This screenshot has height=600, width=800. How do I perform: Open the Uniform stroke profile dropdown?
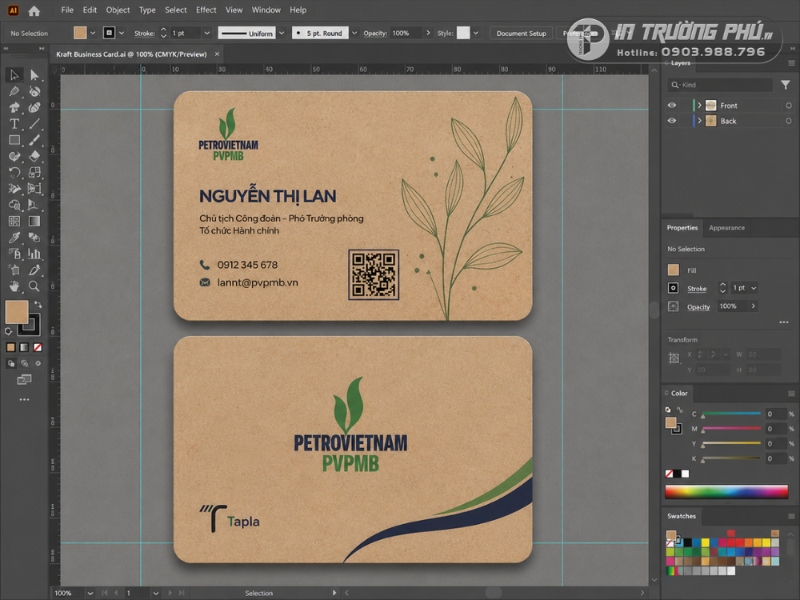click(282, 33)
